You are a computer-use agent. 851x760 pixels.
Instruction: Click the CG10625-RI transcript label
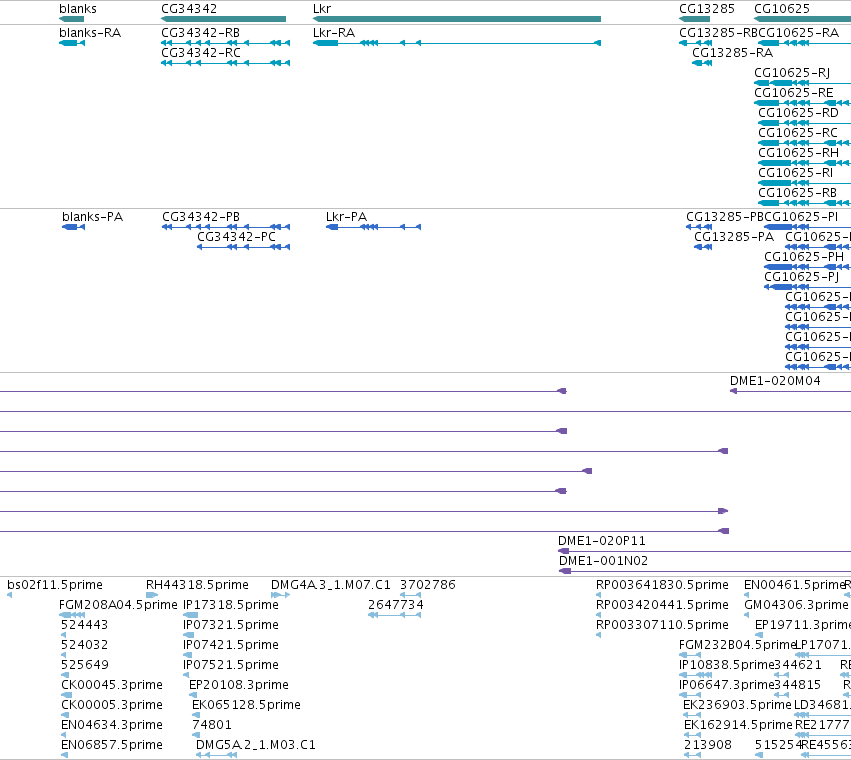[x=796, y=173]
